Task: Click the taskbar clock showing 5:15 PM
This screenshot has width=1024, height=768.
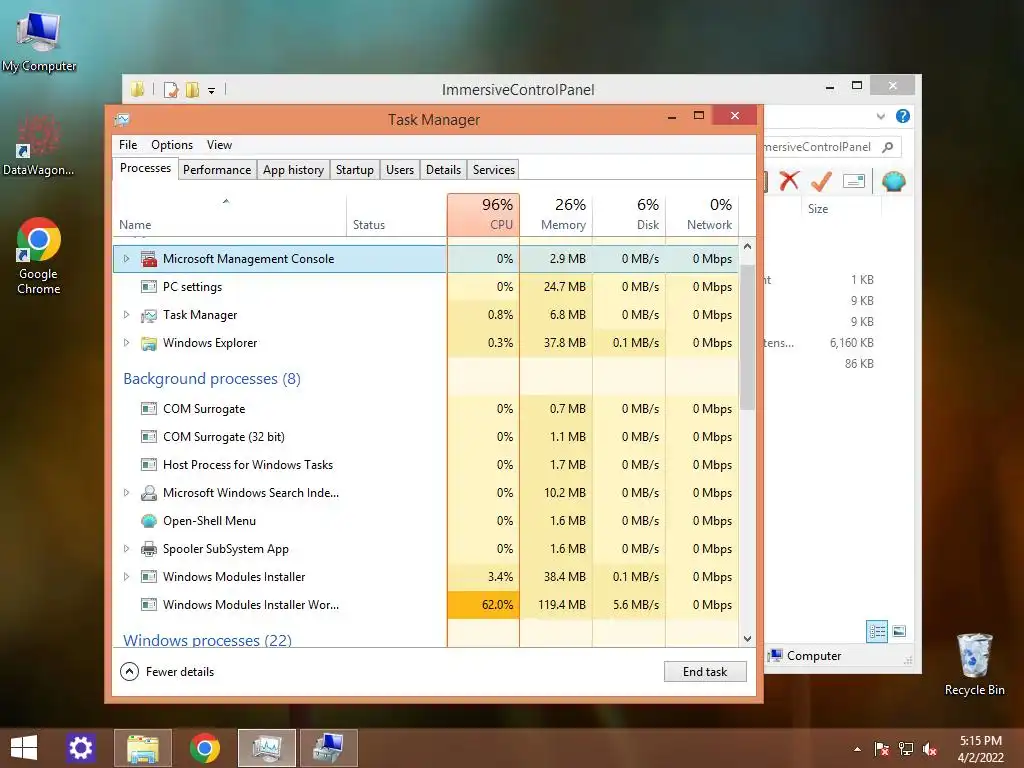Action: tap(980, 749)
